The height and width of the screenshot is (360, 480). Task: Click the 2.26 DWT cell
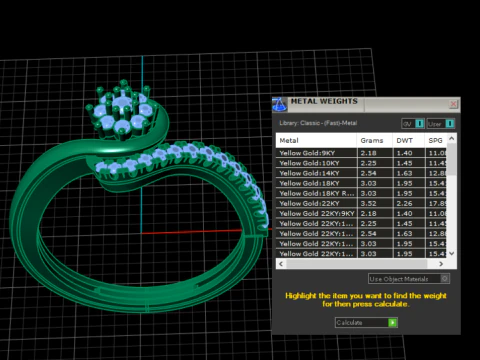point(409,203)
